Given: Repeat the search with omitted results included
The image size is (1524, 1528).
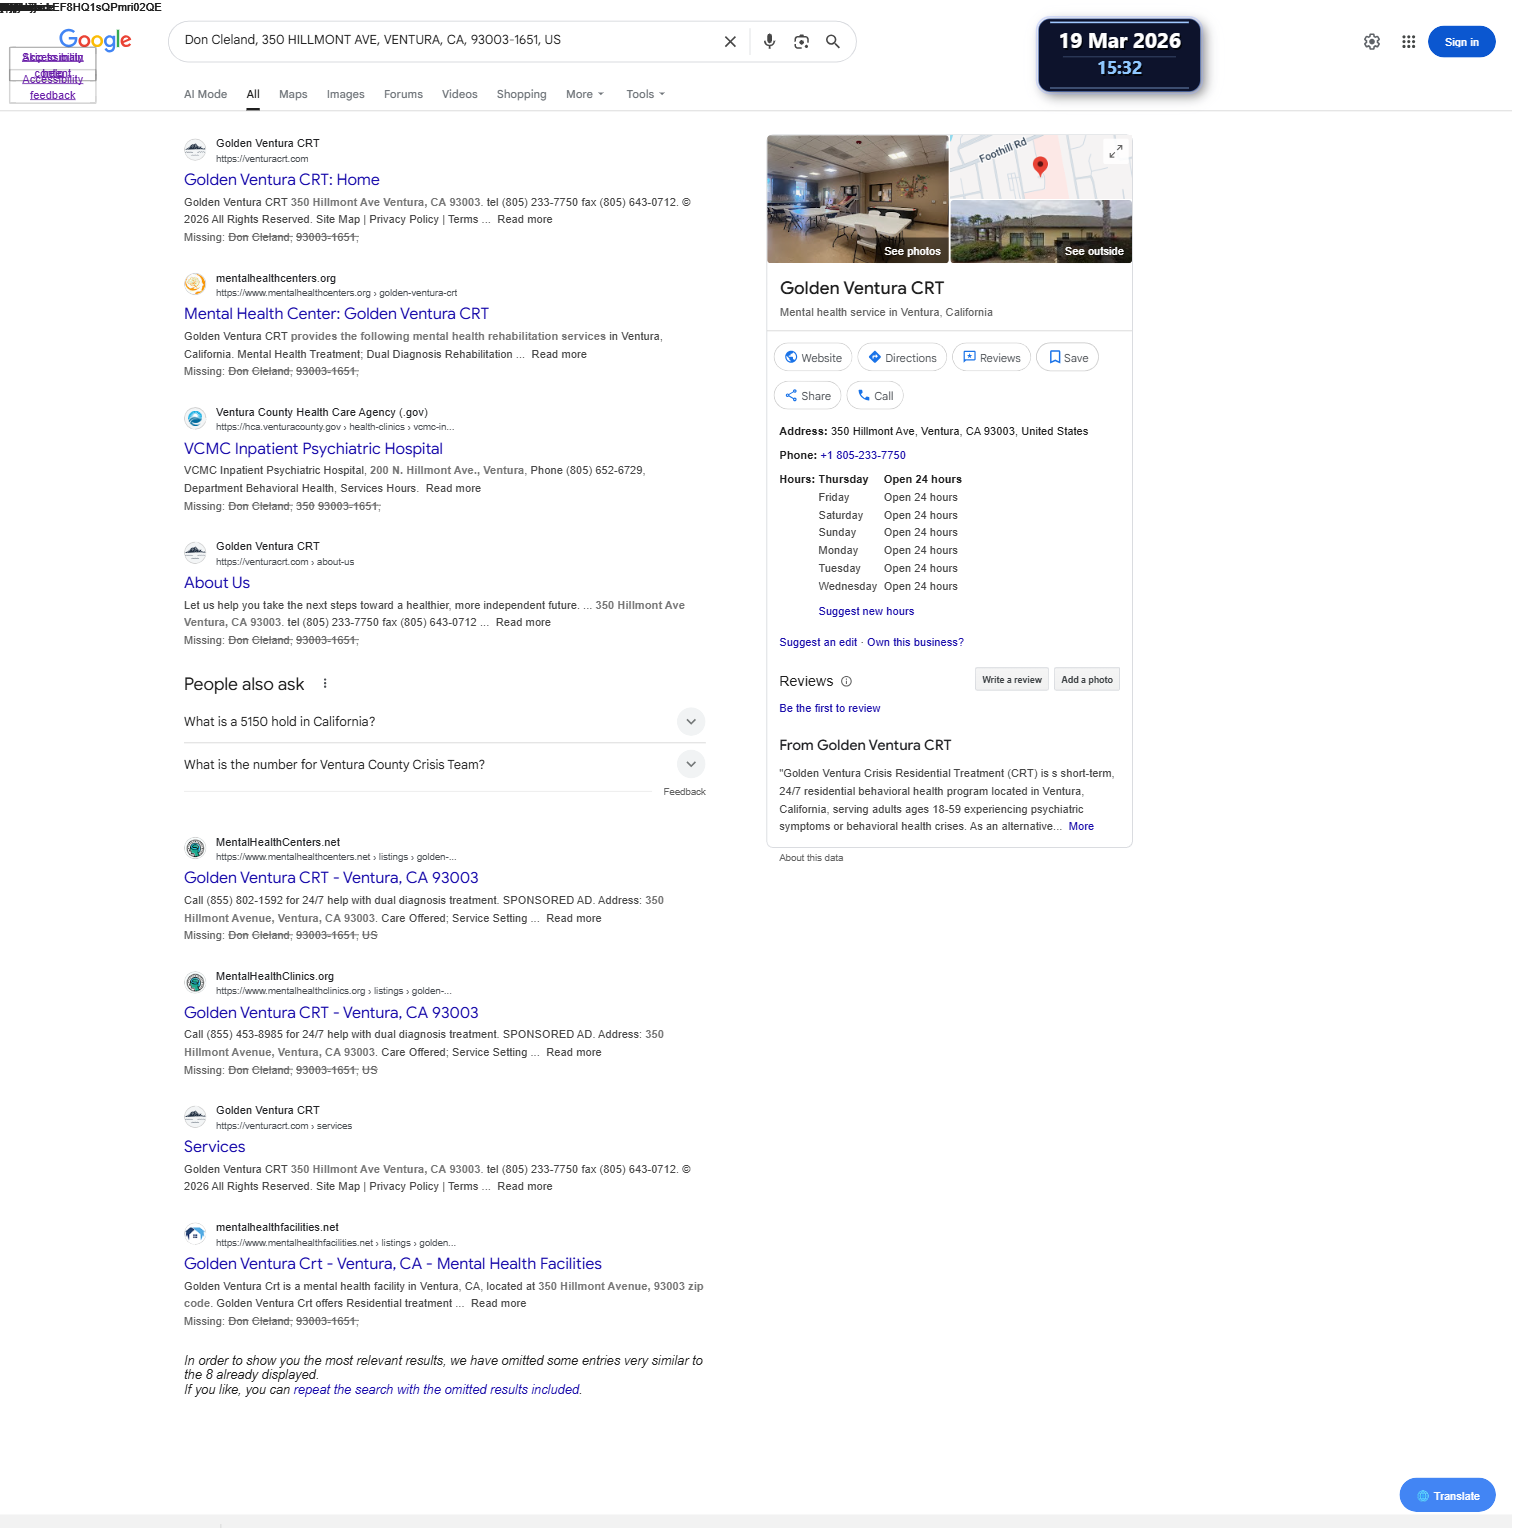Looking at the screenshot, I should tap(437, 1390).
